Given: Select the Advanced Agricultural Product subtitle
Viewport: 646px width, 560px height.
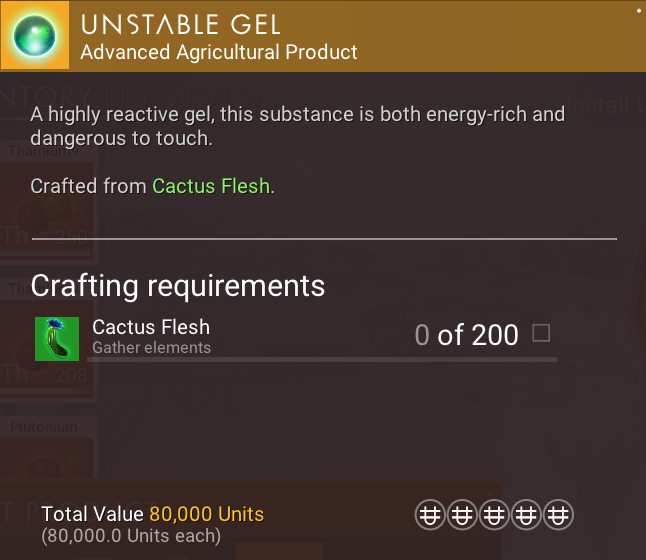Looking at the screenshot, I should pos(219,52).
